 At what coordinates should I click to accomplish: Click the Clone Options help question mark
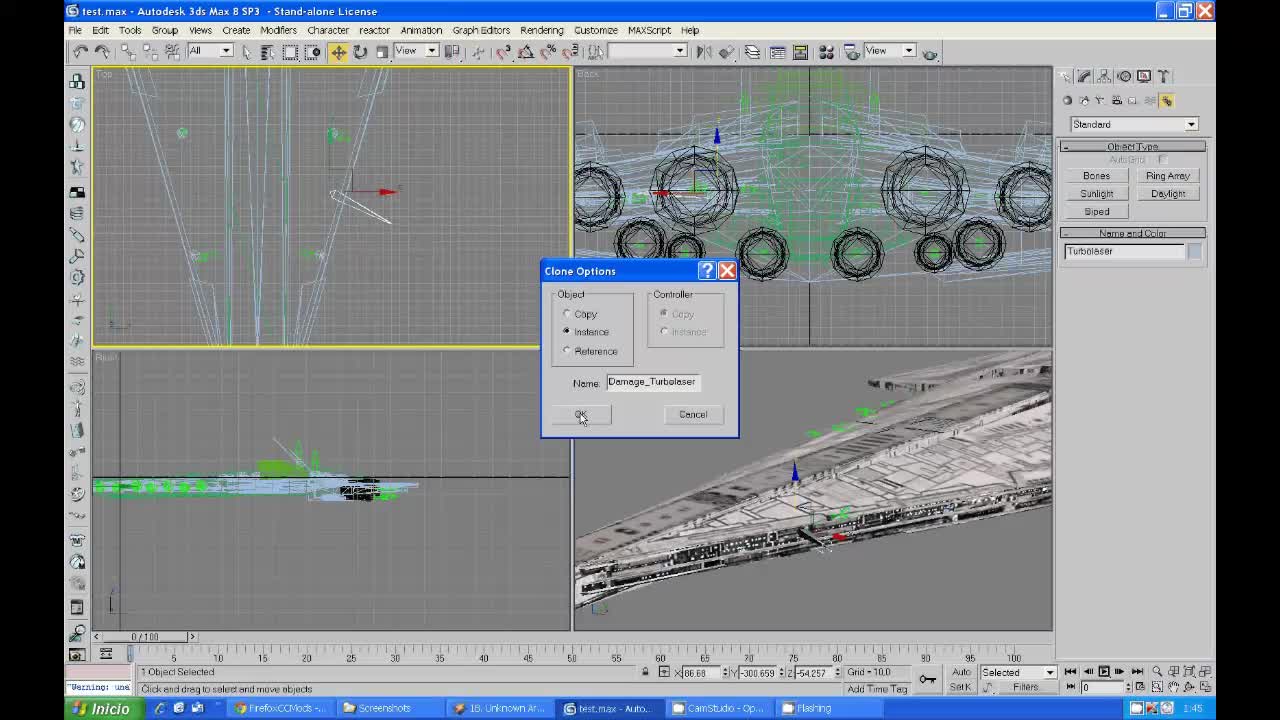point(707,271)
